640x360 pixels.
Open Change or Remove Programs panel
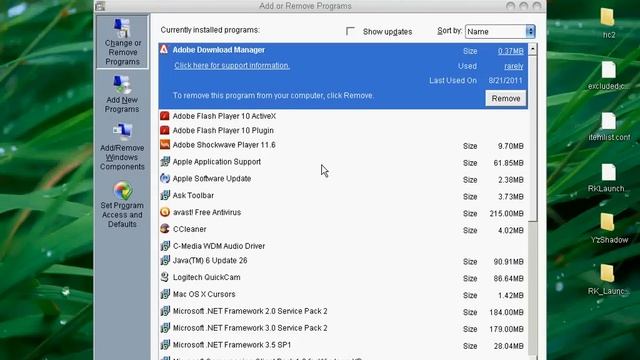tap(122, 42)
